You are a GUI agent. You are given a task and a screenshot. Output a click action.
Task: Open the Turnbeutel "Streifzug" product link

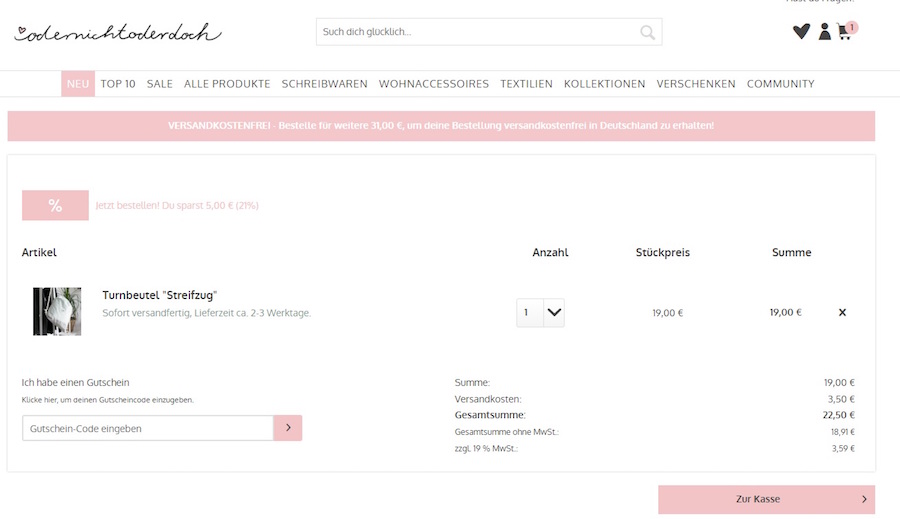point(160,295)
